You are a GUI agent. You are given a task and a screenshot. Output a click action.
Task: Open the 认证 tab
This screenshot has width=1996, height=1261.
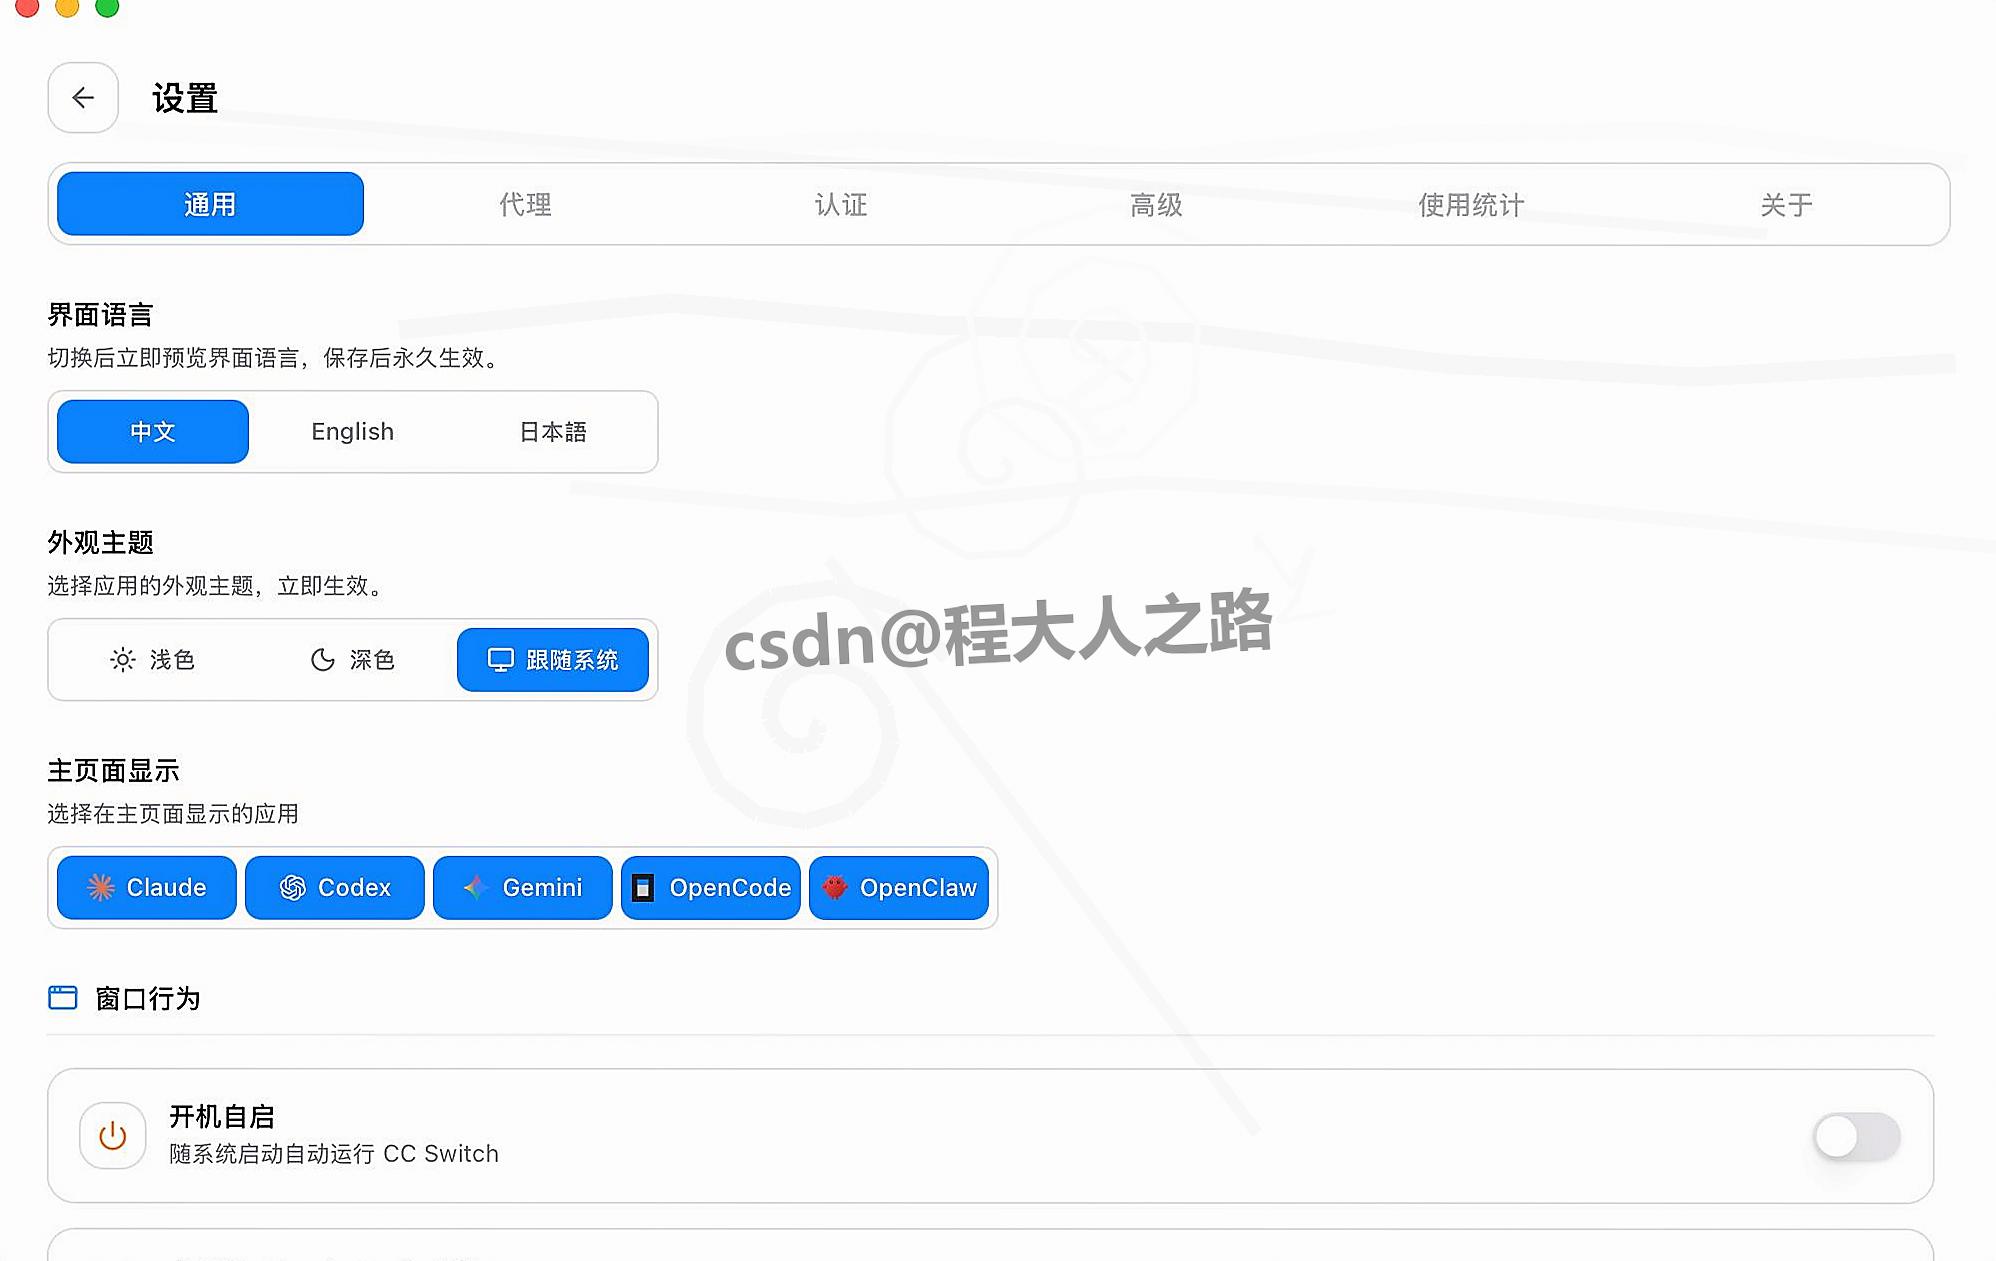click(x=841, y=204)
